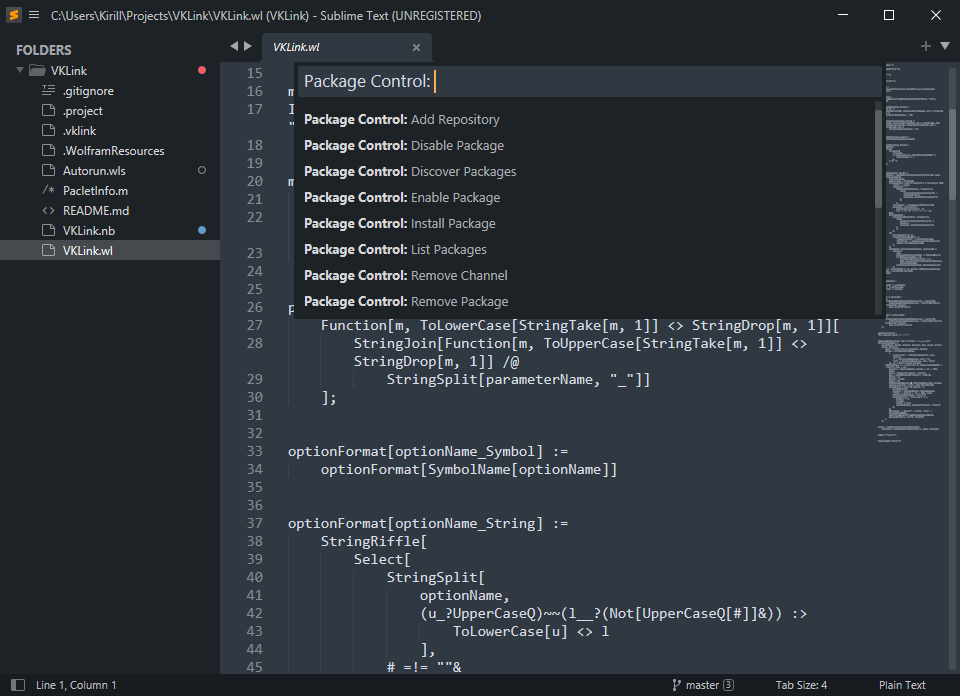Choose Package Control: Remove Channel
This screenshot has height=696, width=960.
[x=586, y=275]
